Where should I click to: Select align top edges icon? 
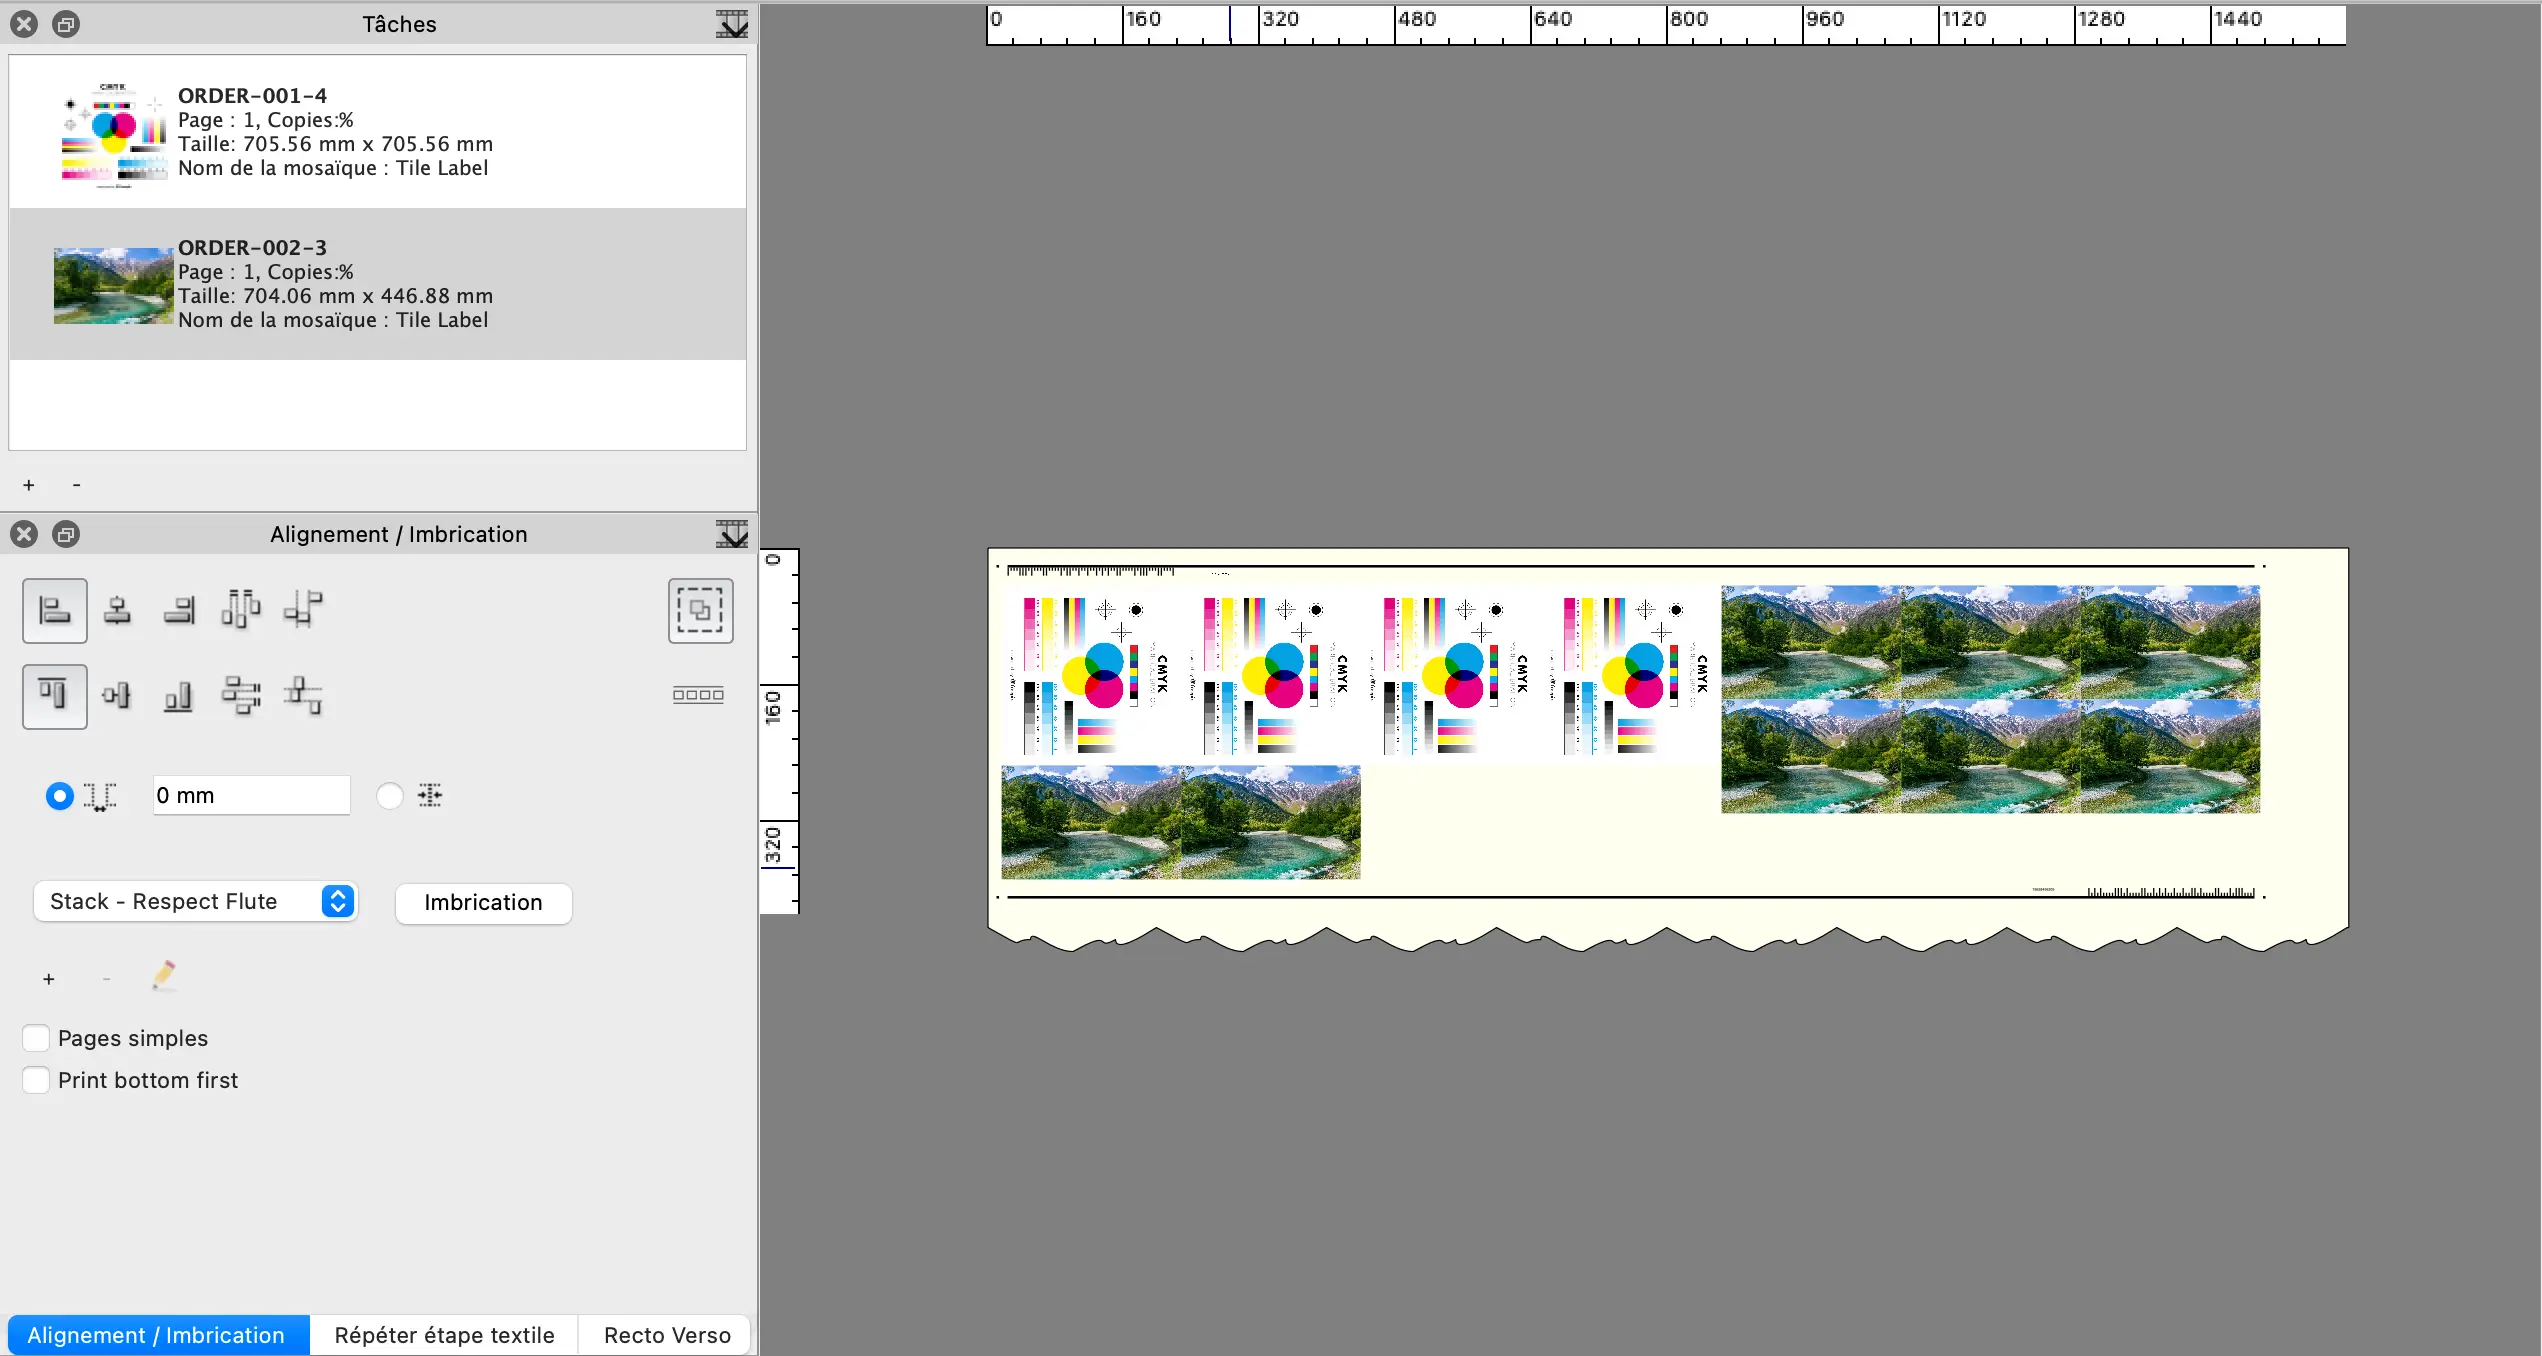[54, 696]
